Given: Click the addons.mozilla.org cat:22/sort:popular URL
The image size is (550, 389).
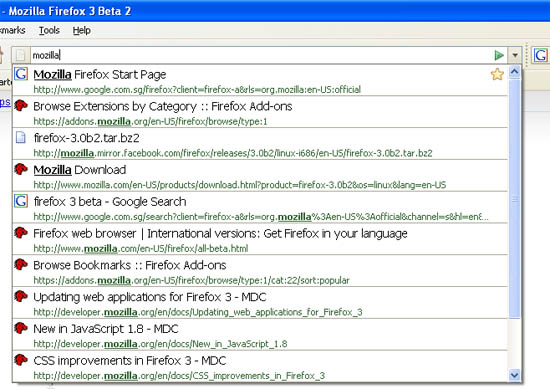Looking at the screenshot, I should (192, 280).
